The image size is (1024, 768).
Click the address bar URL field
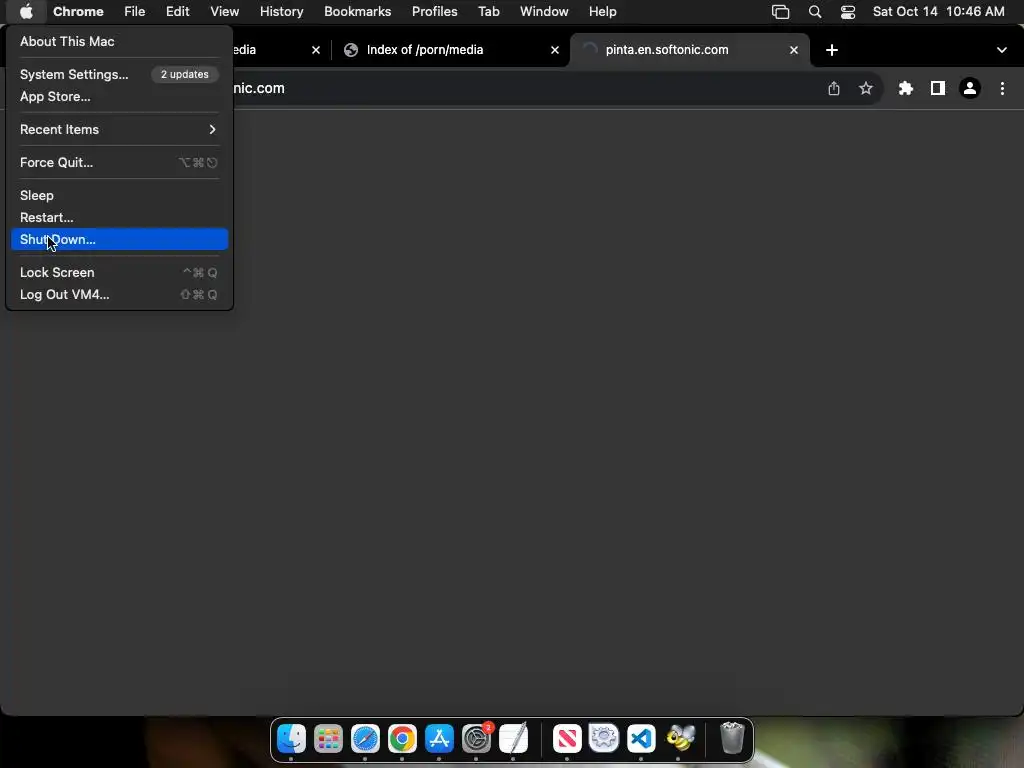522,88
